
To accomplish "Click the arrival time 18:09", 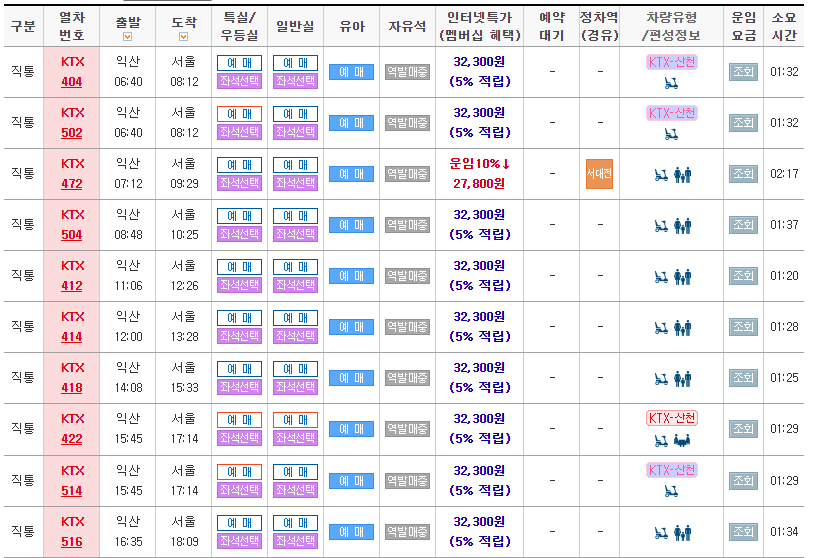I will 184,542.
